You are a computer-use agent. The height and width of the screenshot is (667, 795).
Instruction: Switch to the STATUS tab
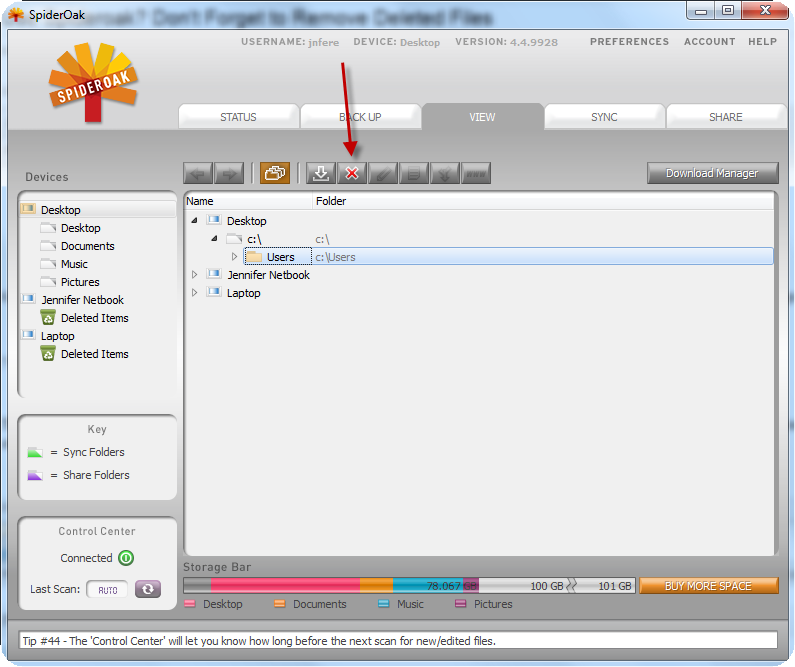[x=238, y=117]
